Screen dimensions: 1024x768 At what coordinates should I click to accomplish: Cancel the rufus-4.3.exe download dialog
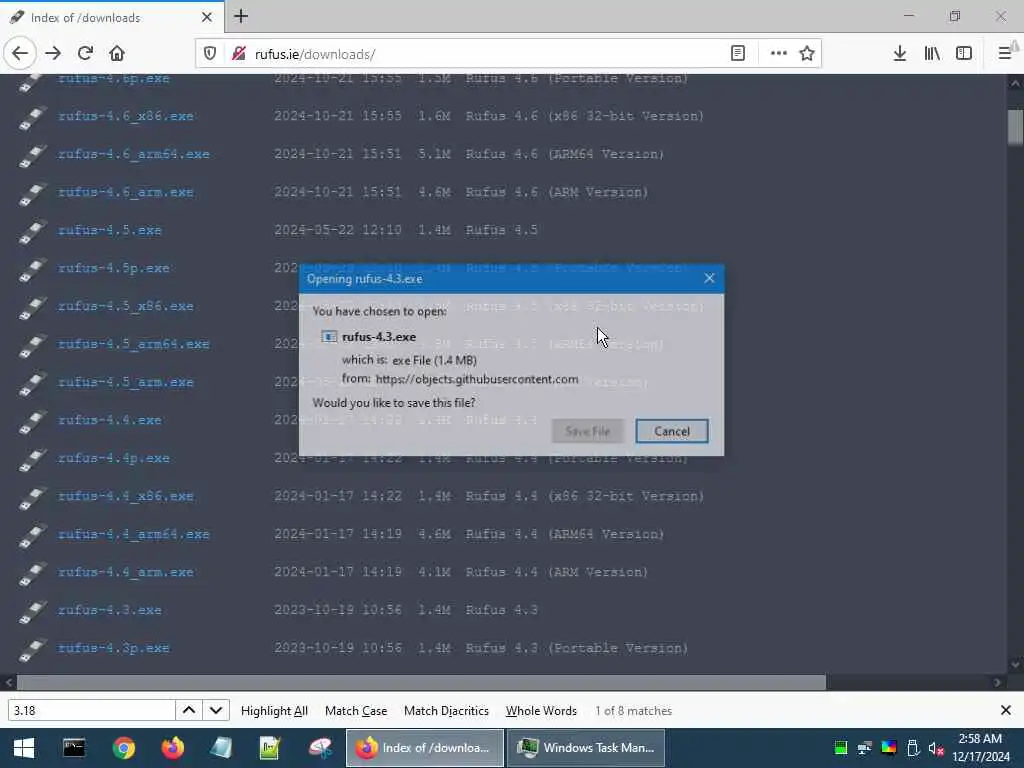pyautogui.click(x=672, y=431)
